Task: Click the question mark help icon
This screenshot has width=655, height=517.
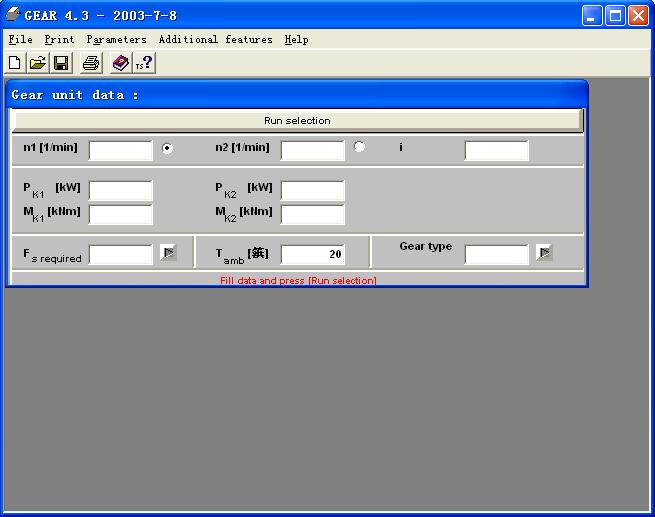Action: coord(144,63)
